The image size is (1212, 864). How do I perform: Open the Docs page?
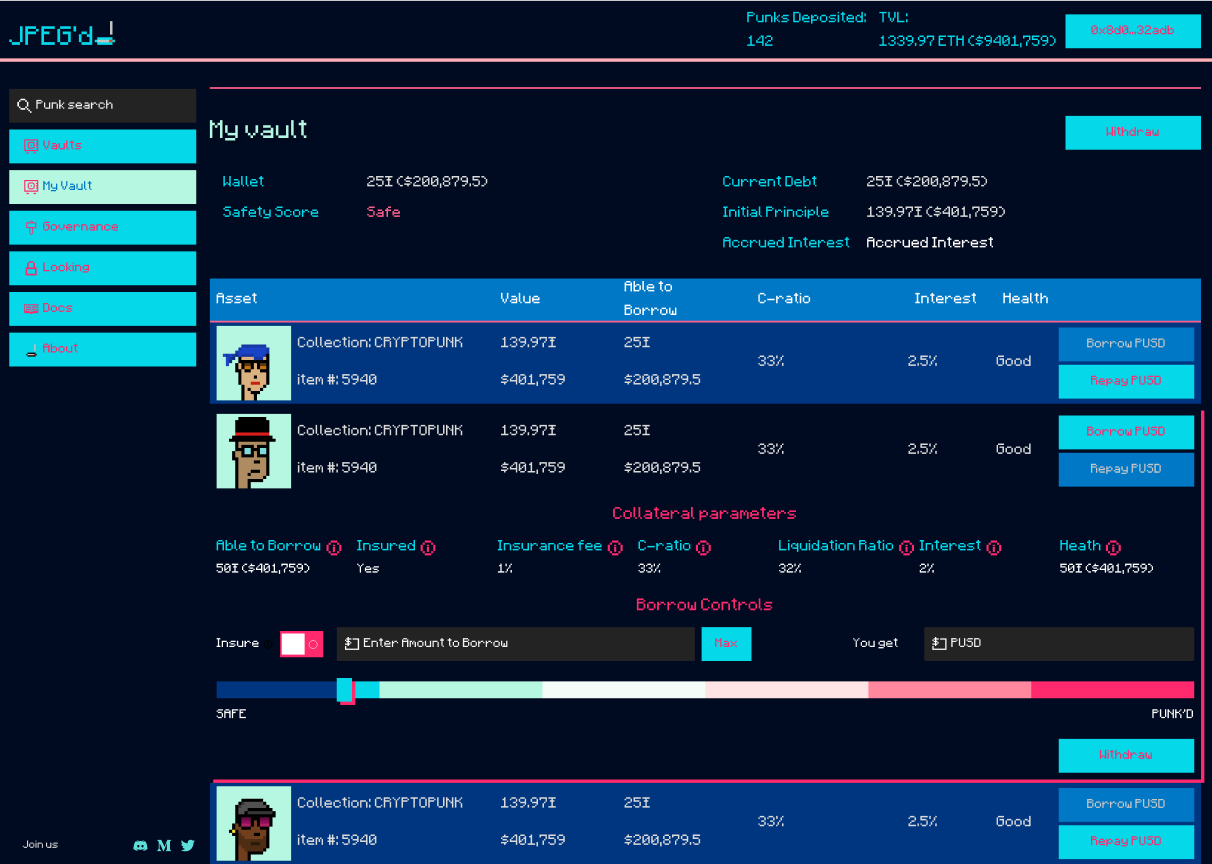point(102,308)
